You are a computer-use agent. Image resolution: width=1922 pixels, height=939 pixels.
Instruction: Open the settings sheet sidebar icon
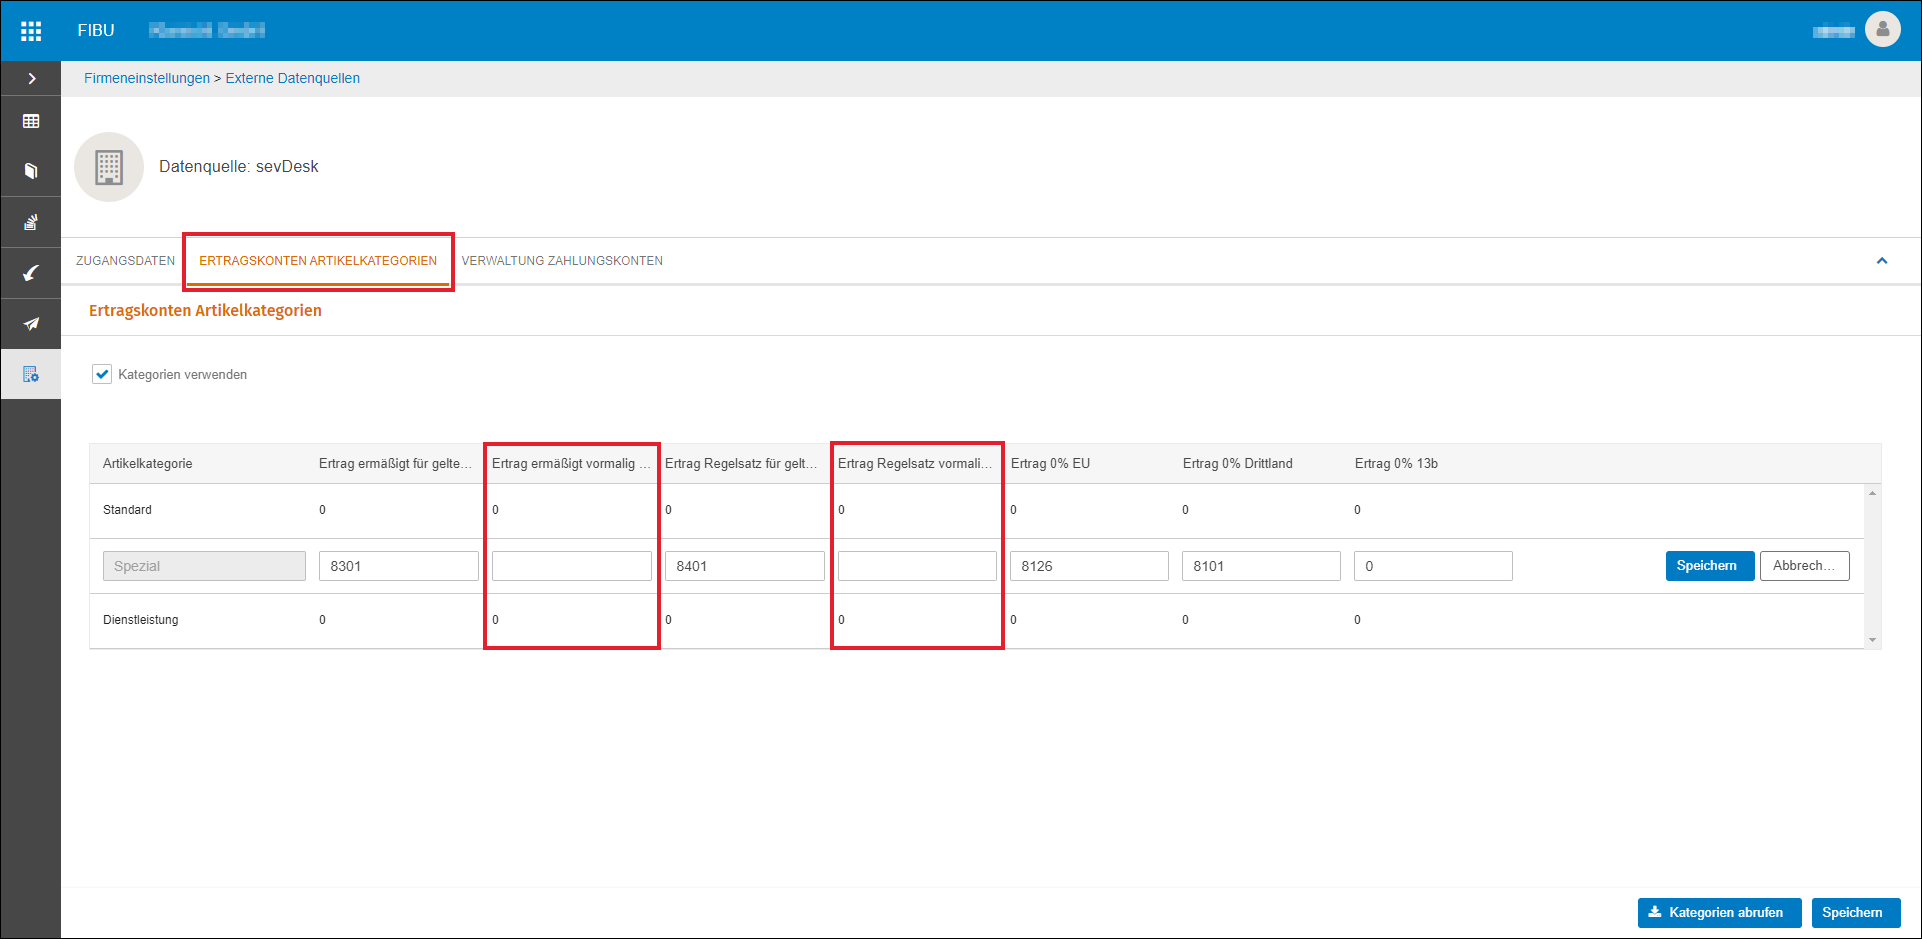tap(31, 374)
